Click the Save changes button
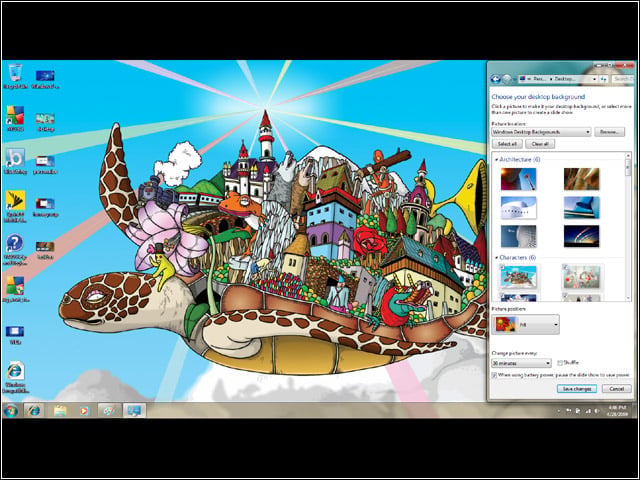640x480 pixels. click(577, 389)
